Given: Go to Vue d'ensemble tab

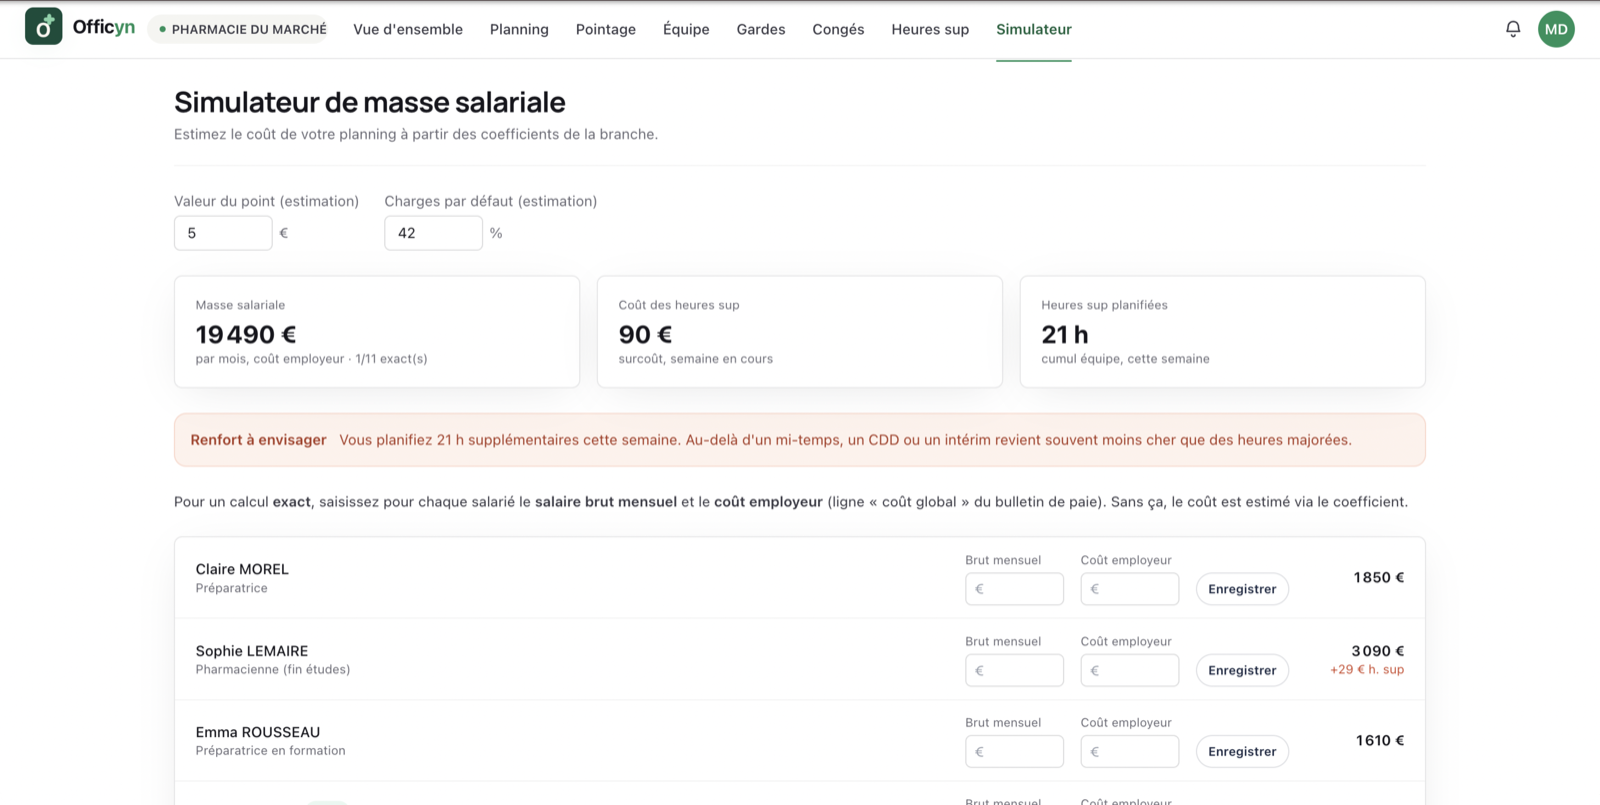Looking at the screenshot, I should coord(408,29).
